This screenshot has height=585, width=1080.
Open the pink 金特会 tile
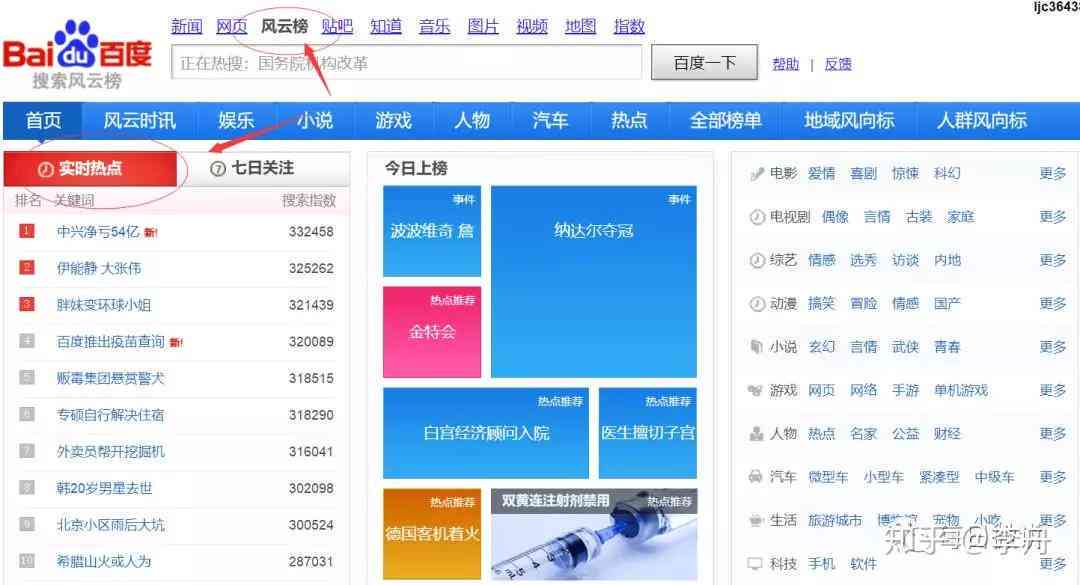point(432,331)
